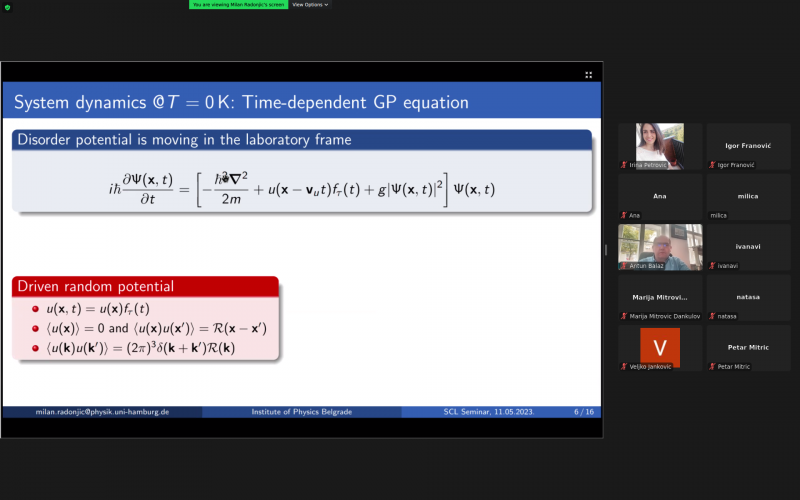Image resolution: width=800 pixels, height=500 pixels.
Task: Click the divider handle beside the participant gallery
Action: pyautogui.click(x=606, y=249)
